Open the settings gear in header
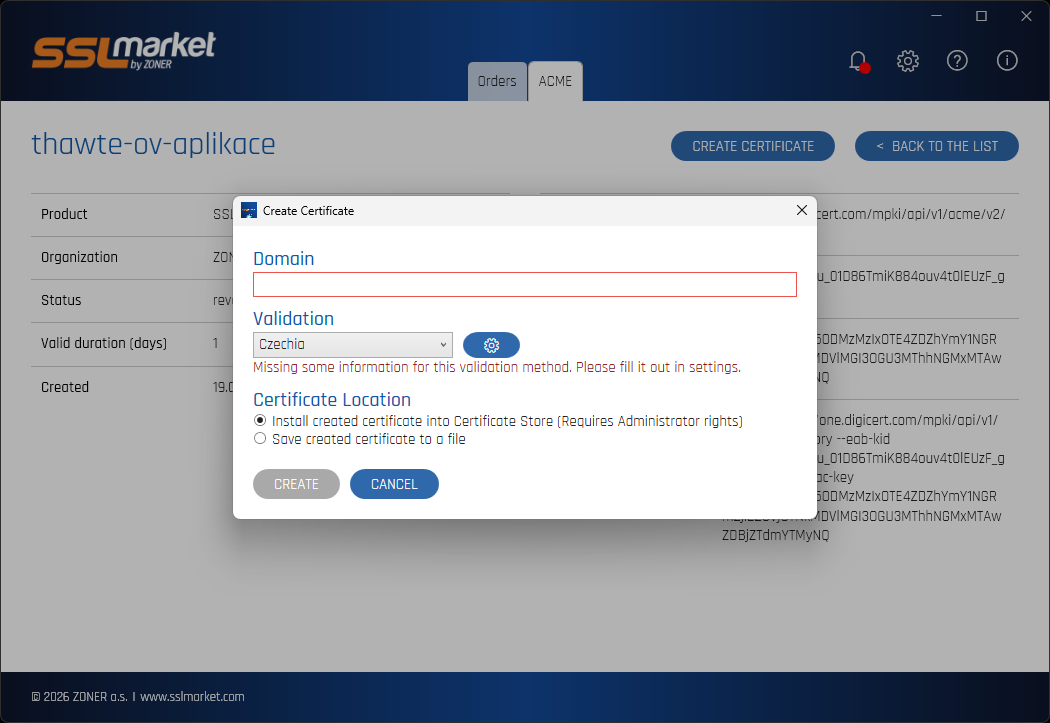This screenshot has width=1050, height=723. [x=907, y=61]
